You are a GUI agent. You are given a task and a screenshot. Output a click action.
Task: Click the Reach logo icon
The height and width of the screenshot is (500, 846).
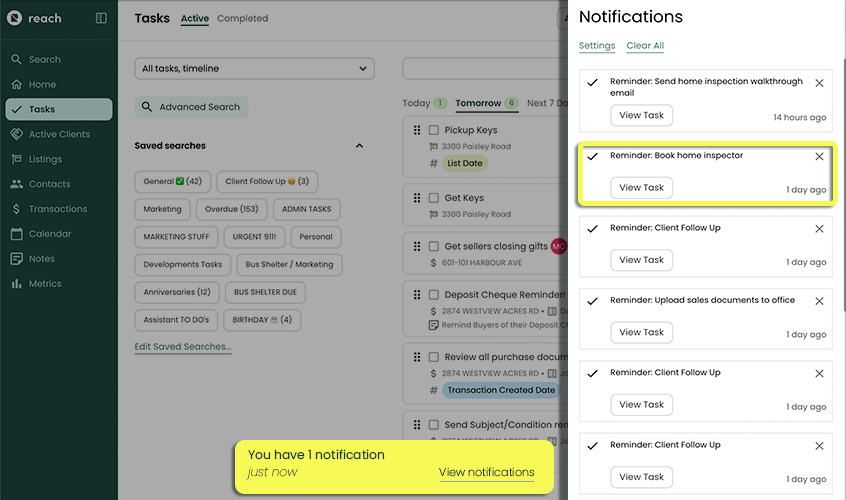[14, 18]
